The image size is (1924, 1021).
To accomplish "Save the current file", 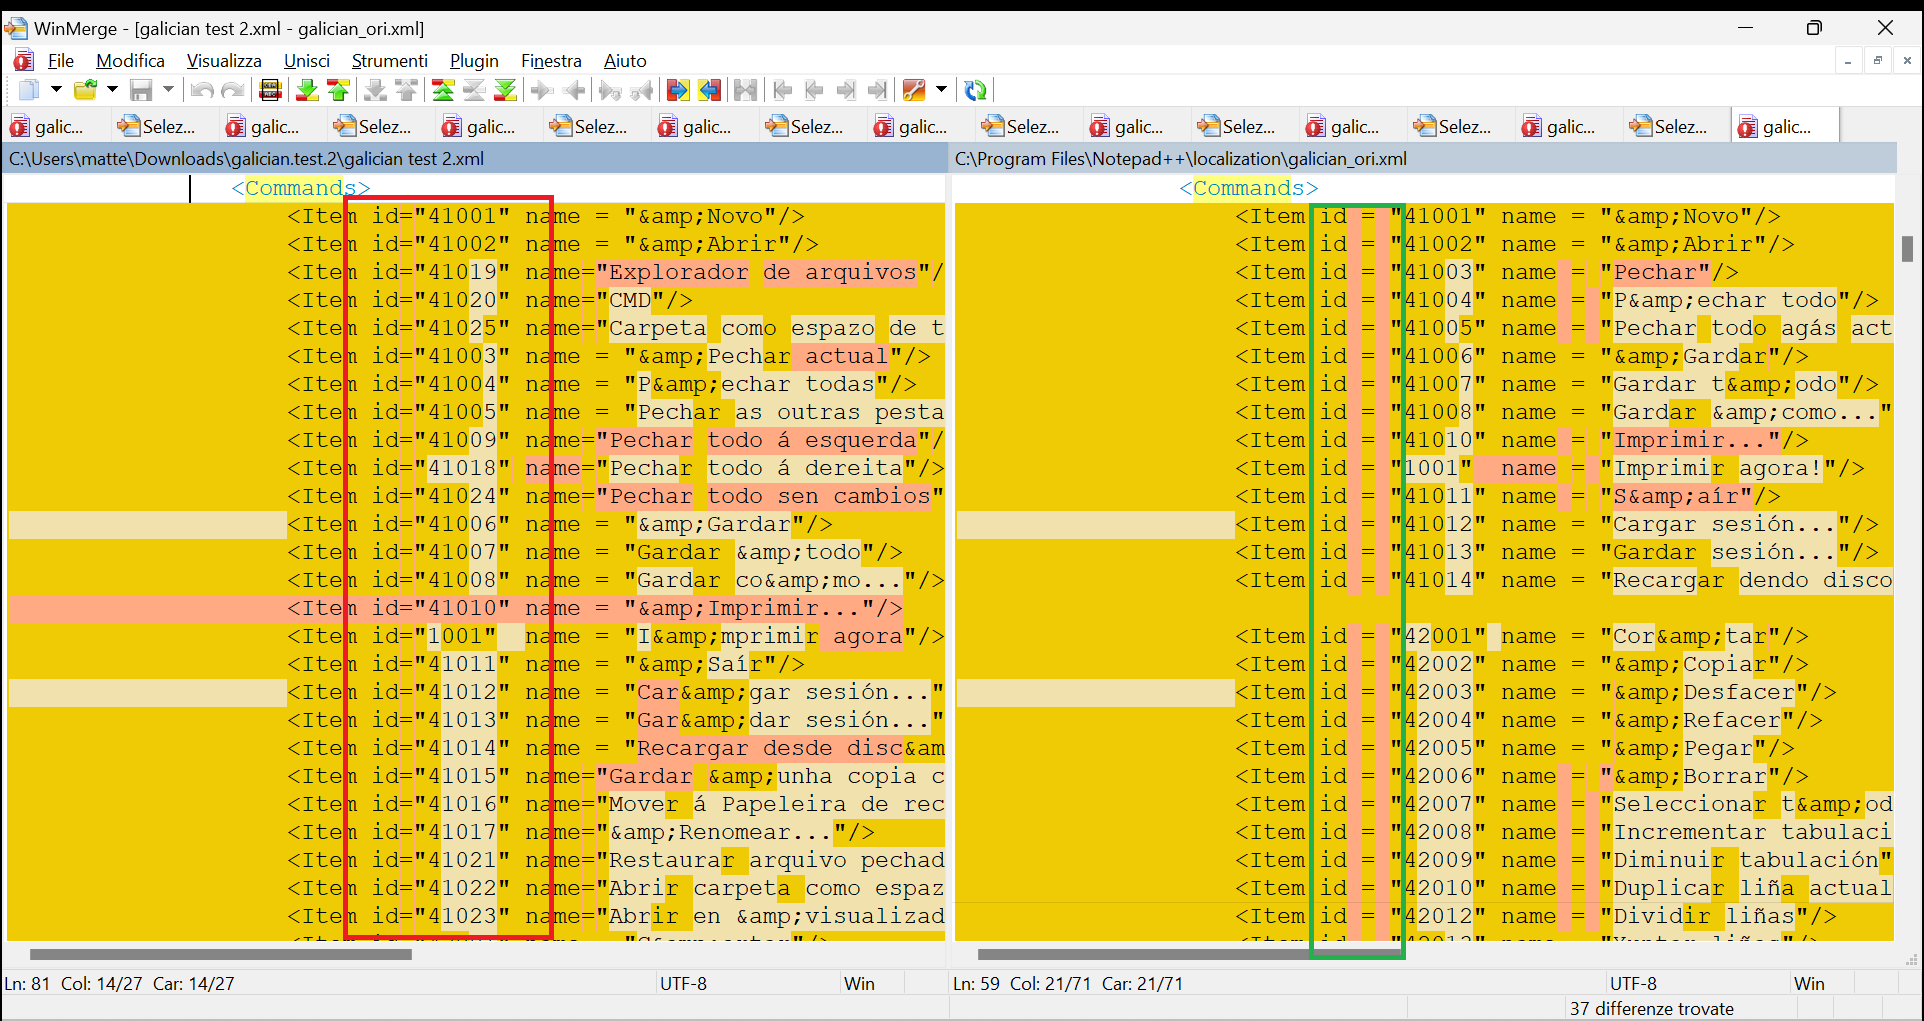I will 143,90.
